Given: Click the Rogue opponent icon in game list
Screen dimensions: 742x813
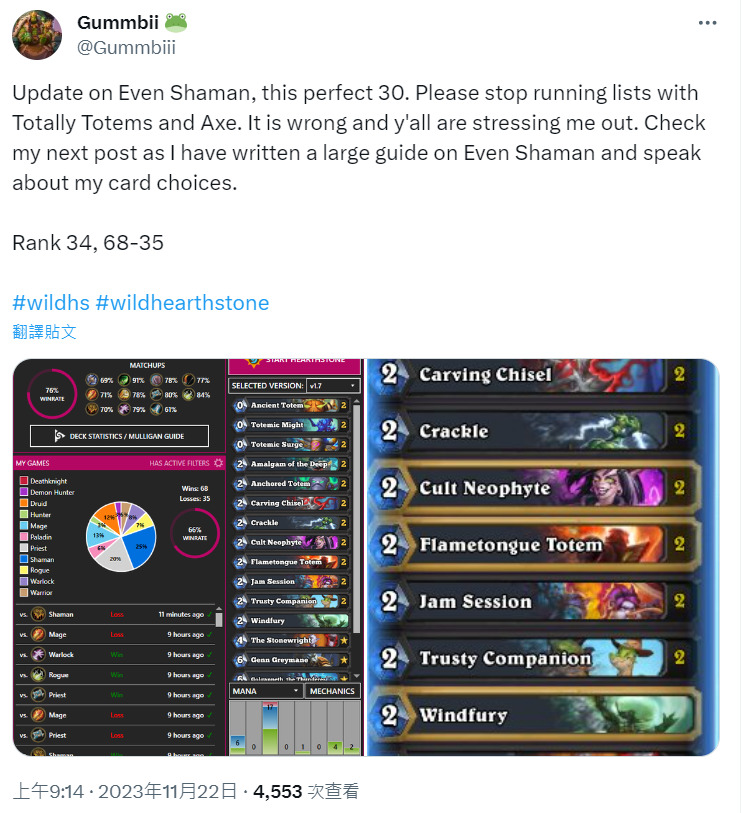Looking at the screenshot, I should tap(38, 675).
